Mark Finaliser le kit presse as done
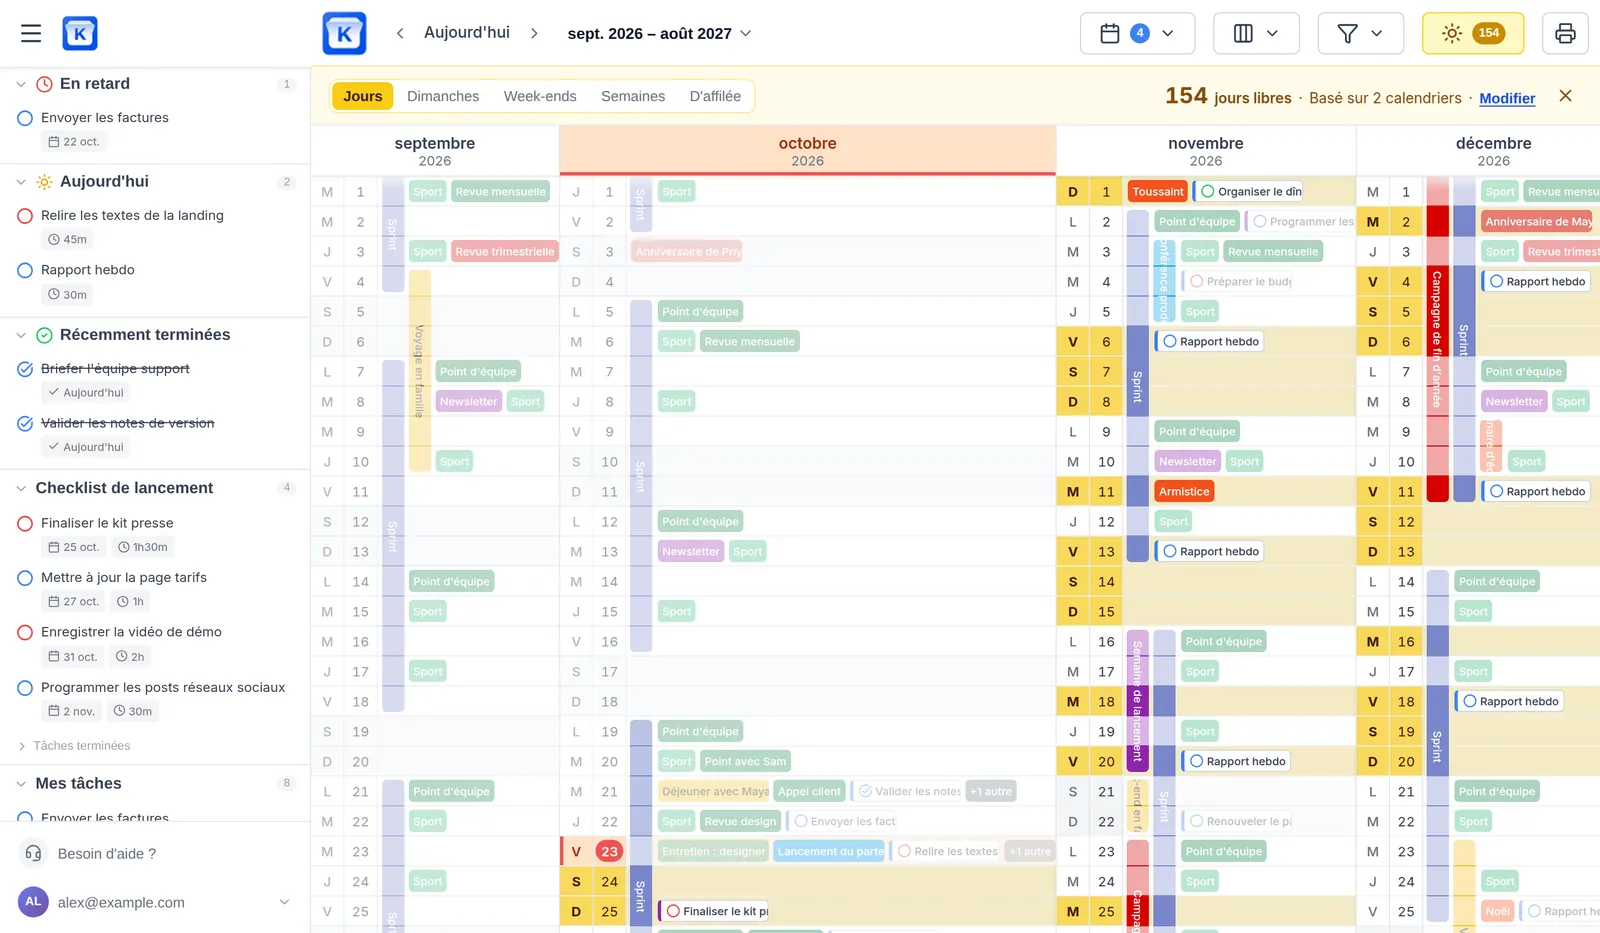Screen dimensions: 1600x933 click(26, 523)
